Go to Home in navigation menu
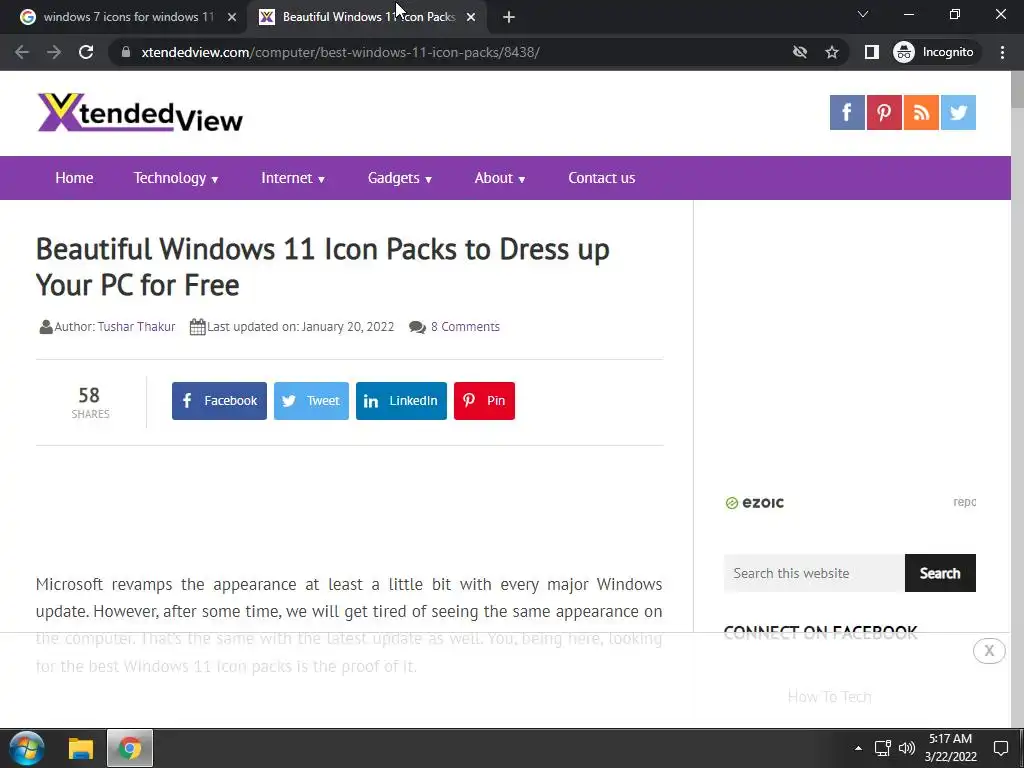This screenshot has width=1024, height=768. tap(74, 178)
